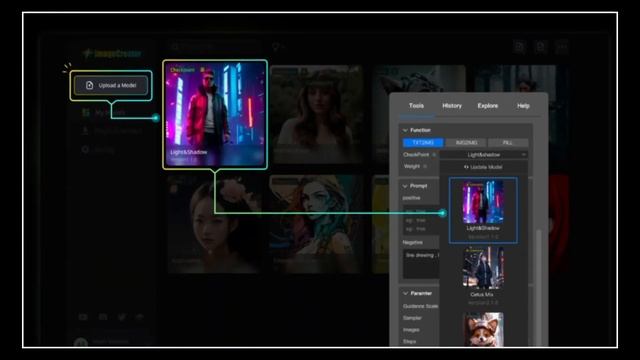
Task: Open the History tab
Action: 452,105
